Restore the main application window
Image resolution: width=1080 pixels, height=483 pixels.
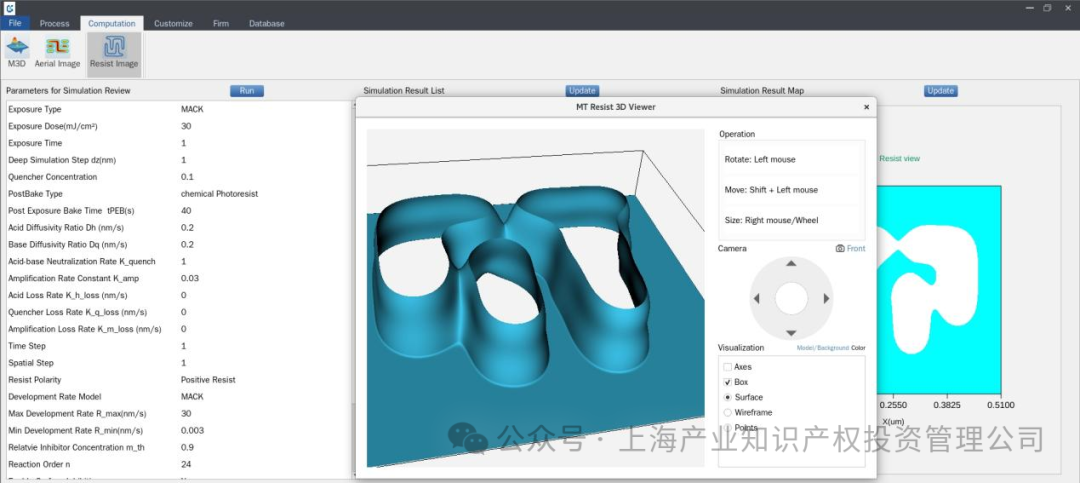click(1047, 8)
